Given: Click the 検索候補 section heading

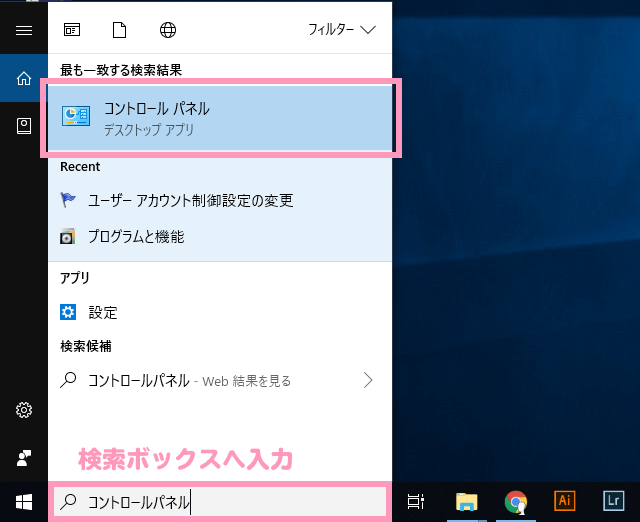Looking at the screenshot, I should [86, 346].
